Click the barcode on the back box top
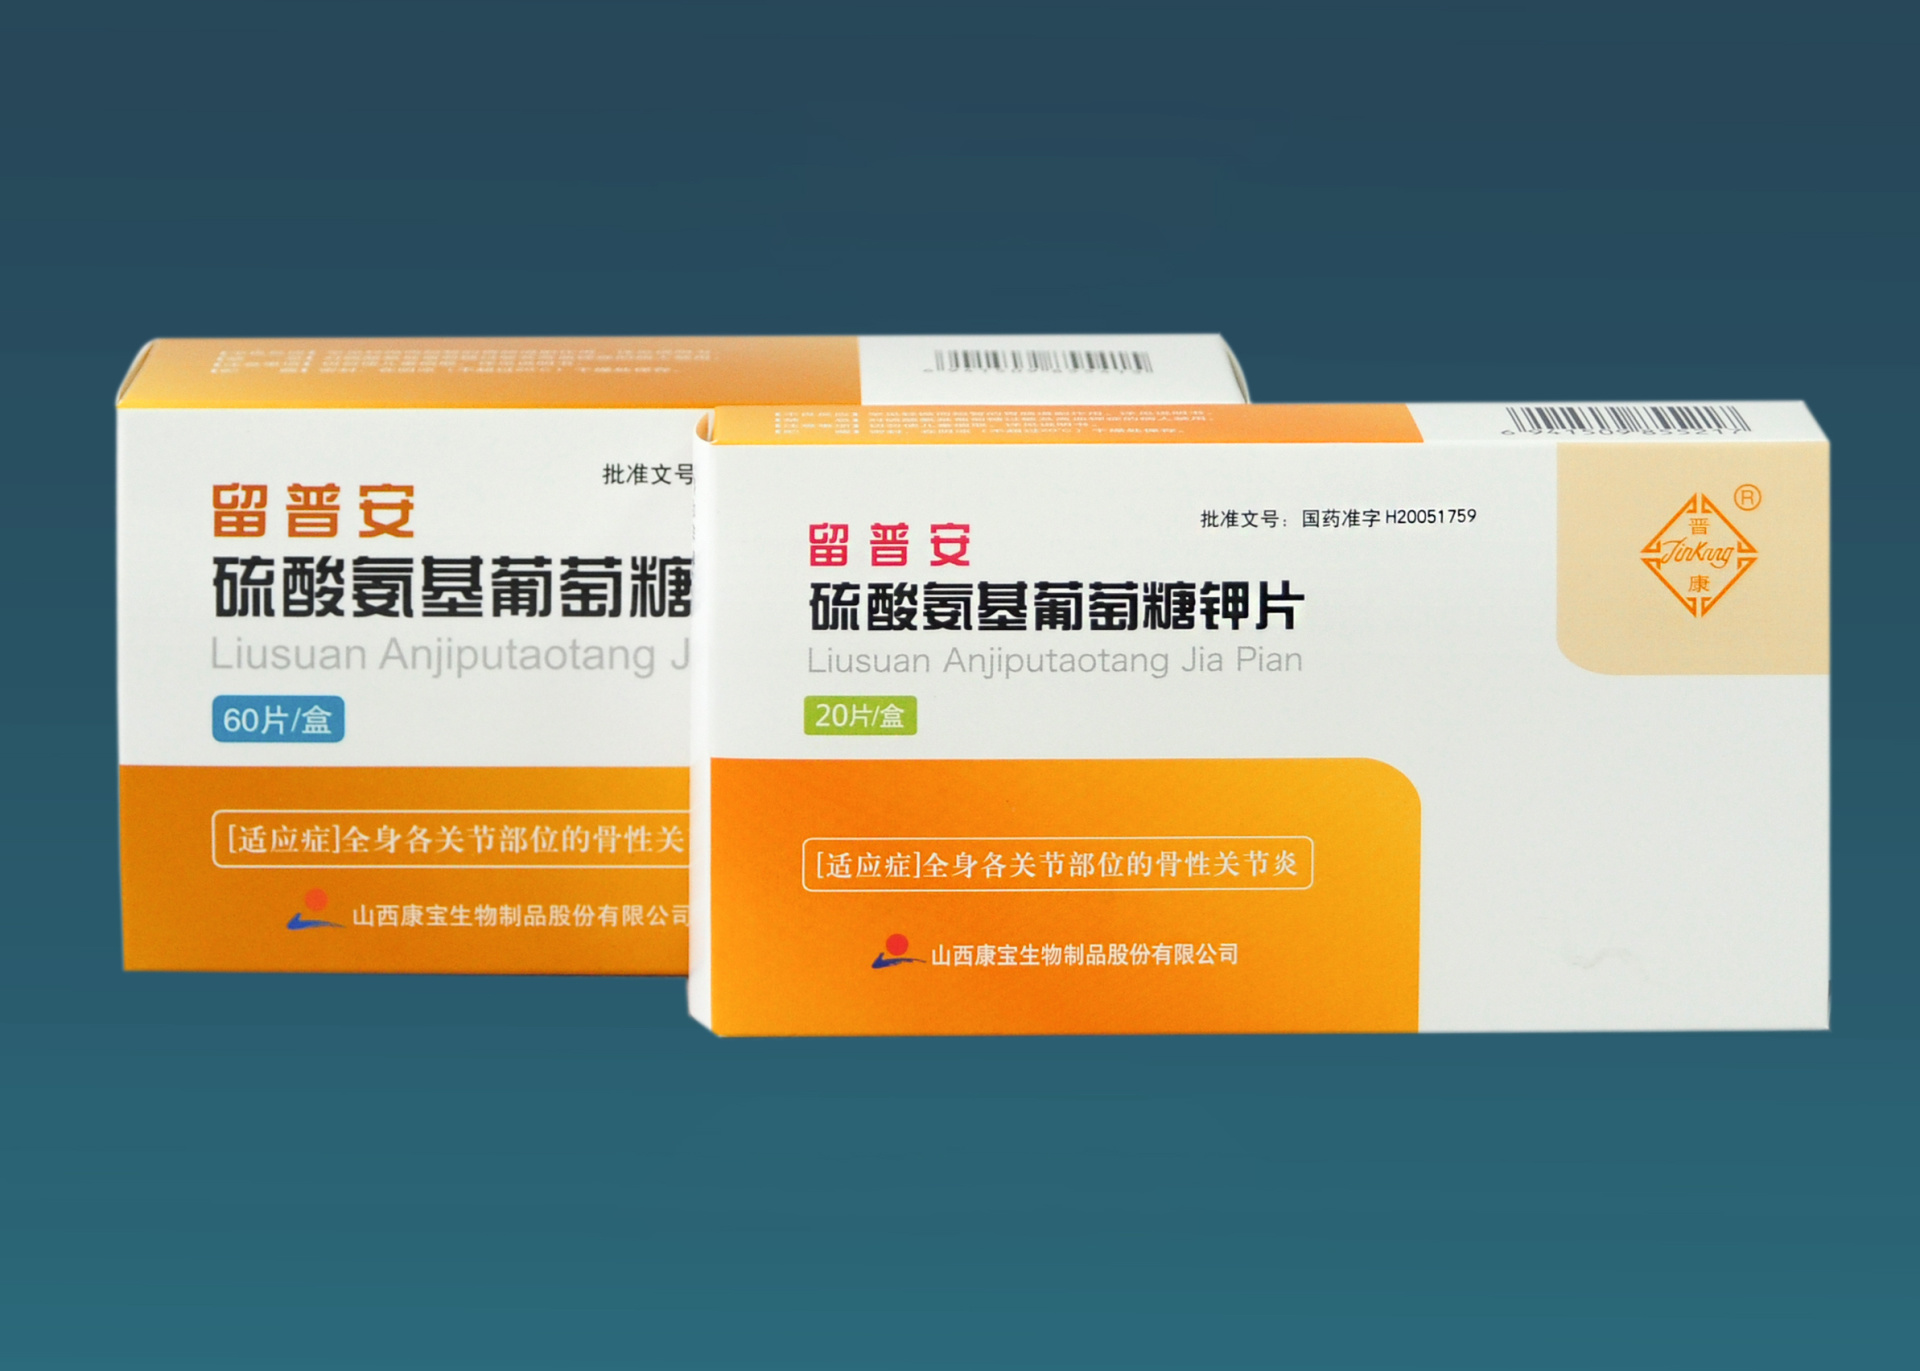 click(1039, 360)
